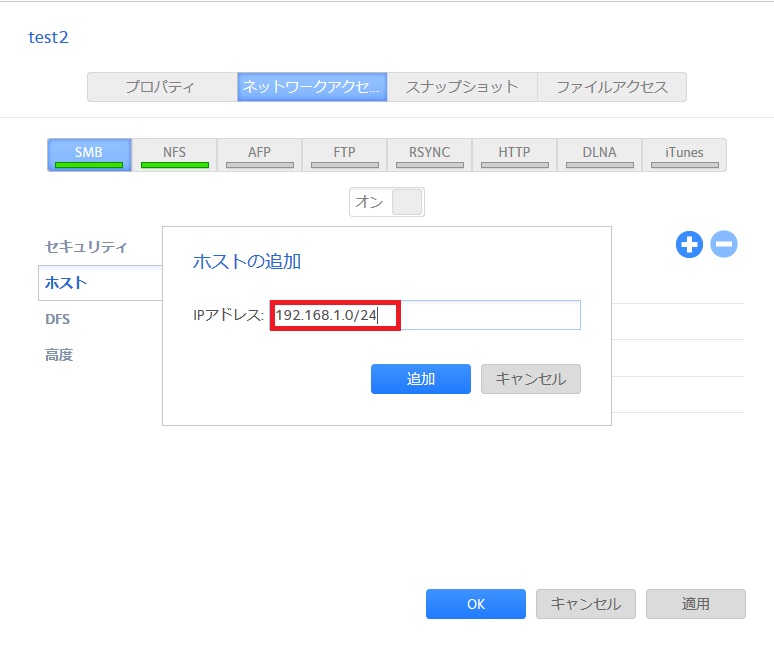This screenshot has height=650, width=774.
Task: Select the NFS protocol tab
Action: click(174, 155)
